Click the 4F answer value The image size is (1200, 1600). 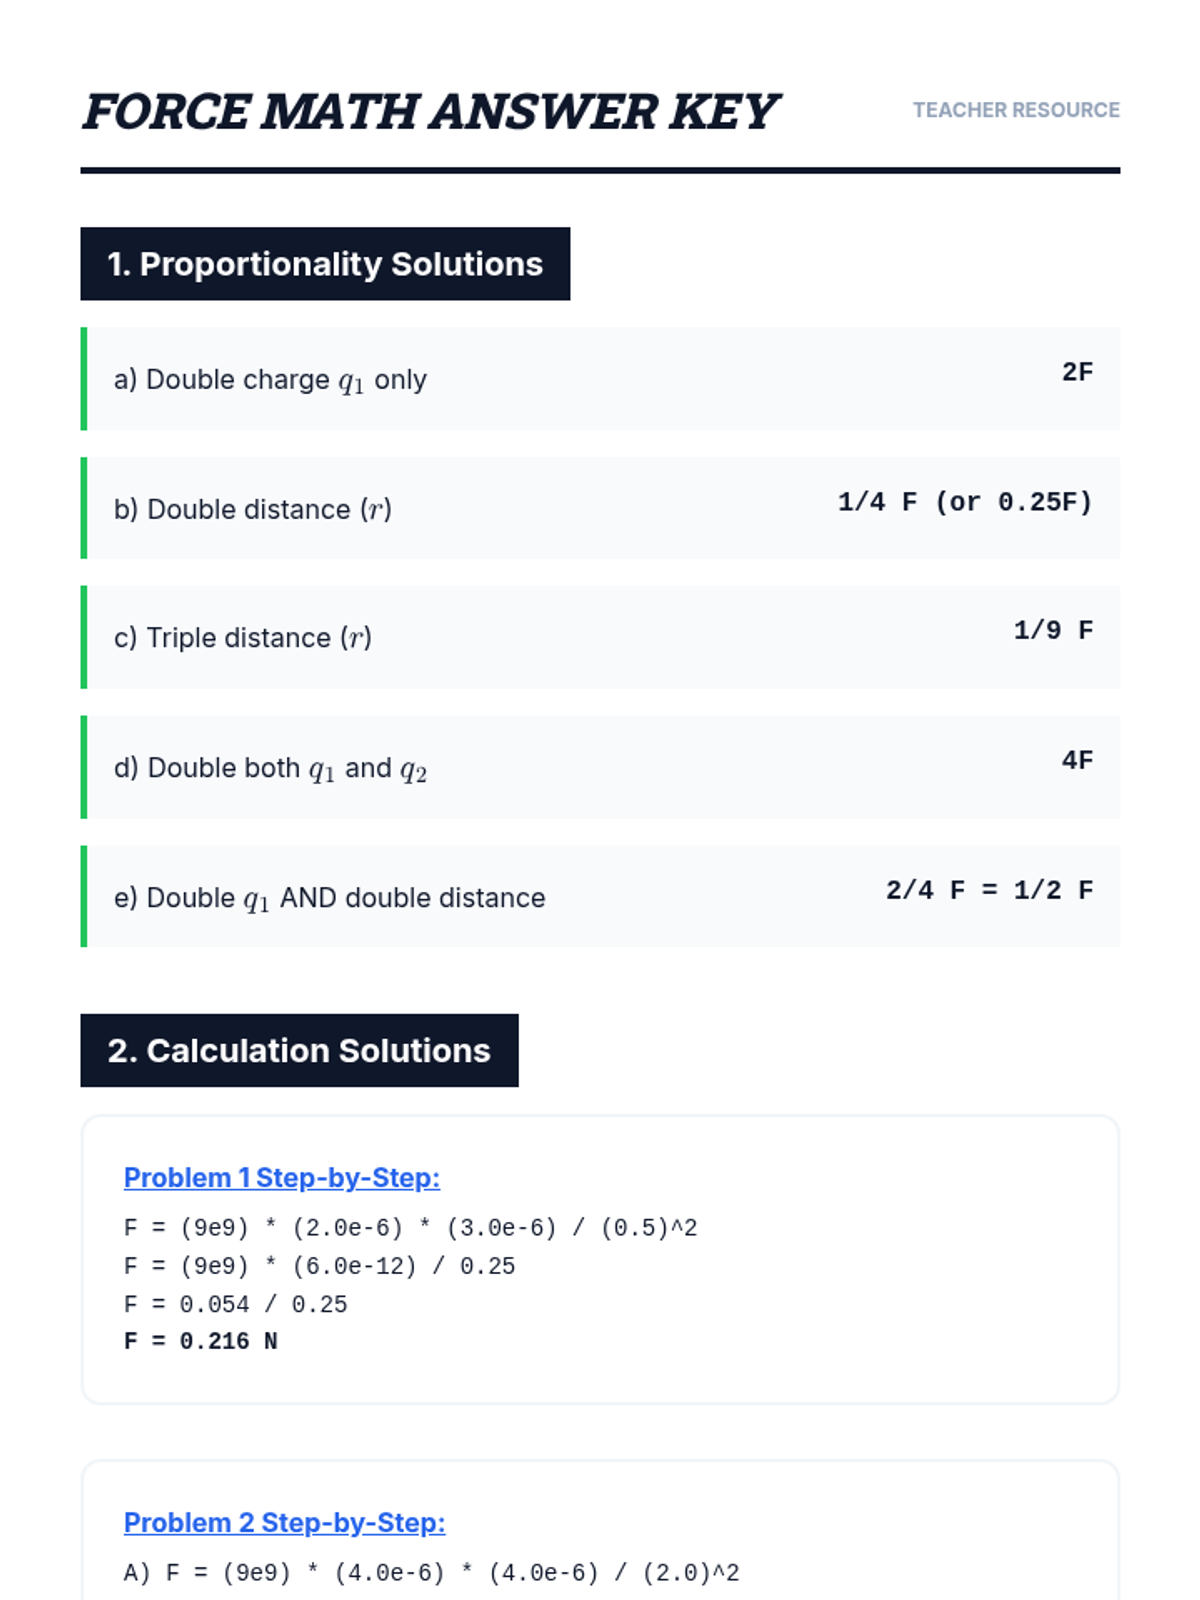point(1077,761)
